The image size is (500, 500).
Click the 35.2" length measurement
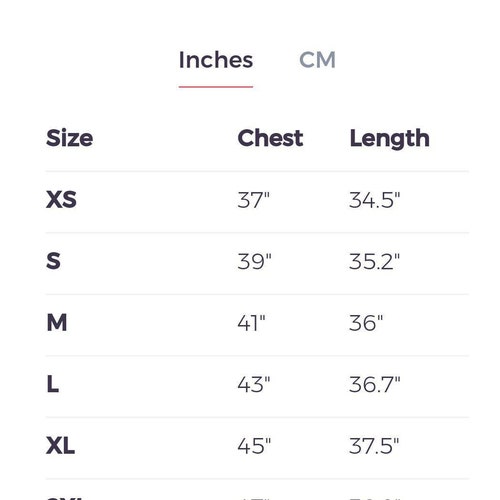(374, 261)
